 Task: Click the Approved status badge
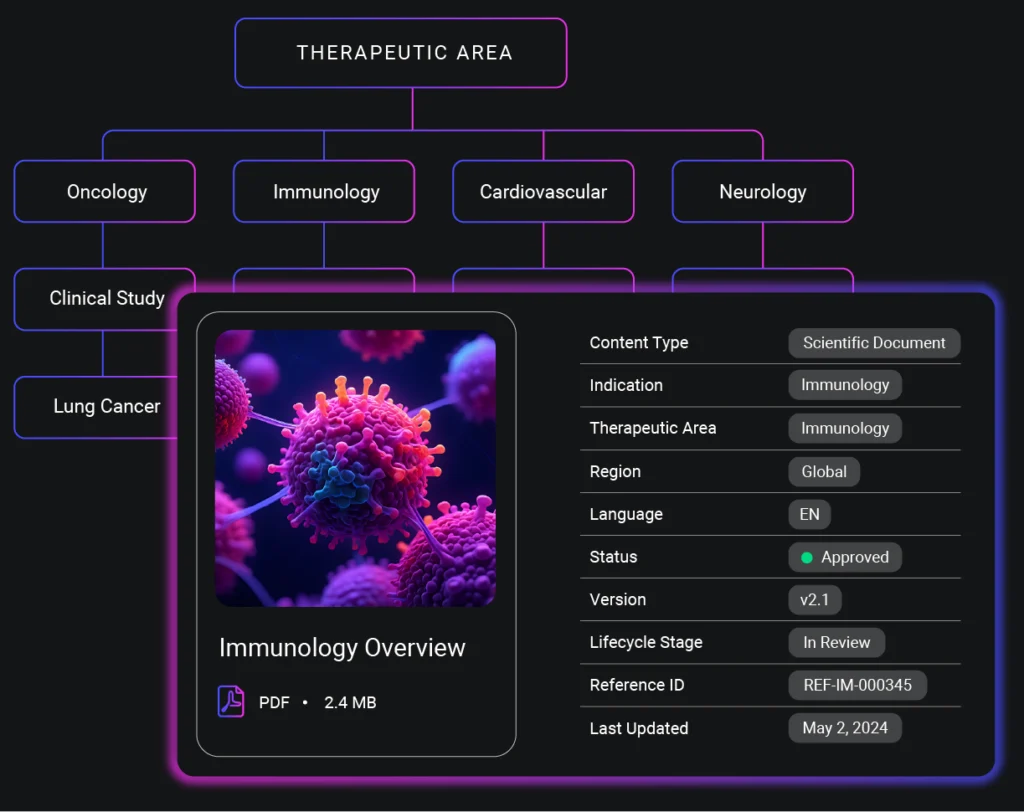[x=845, y=557]
